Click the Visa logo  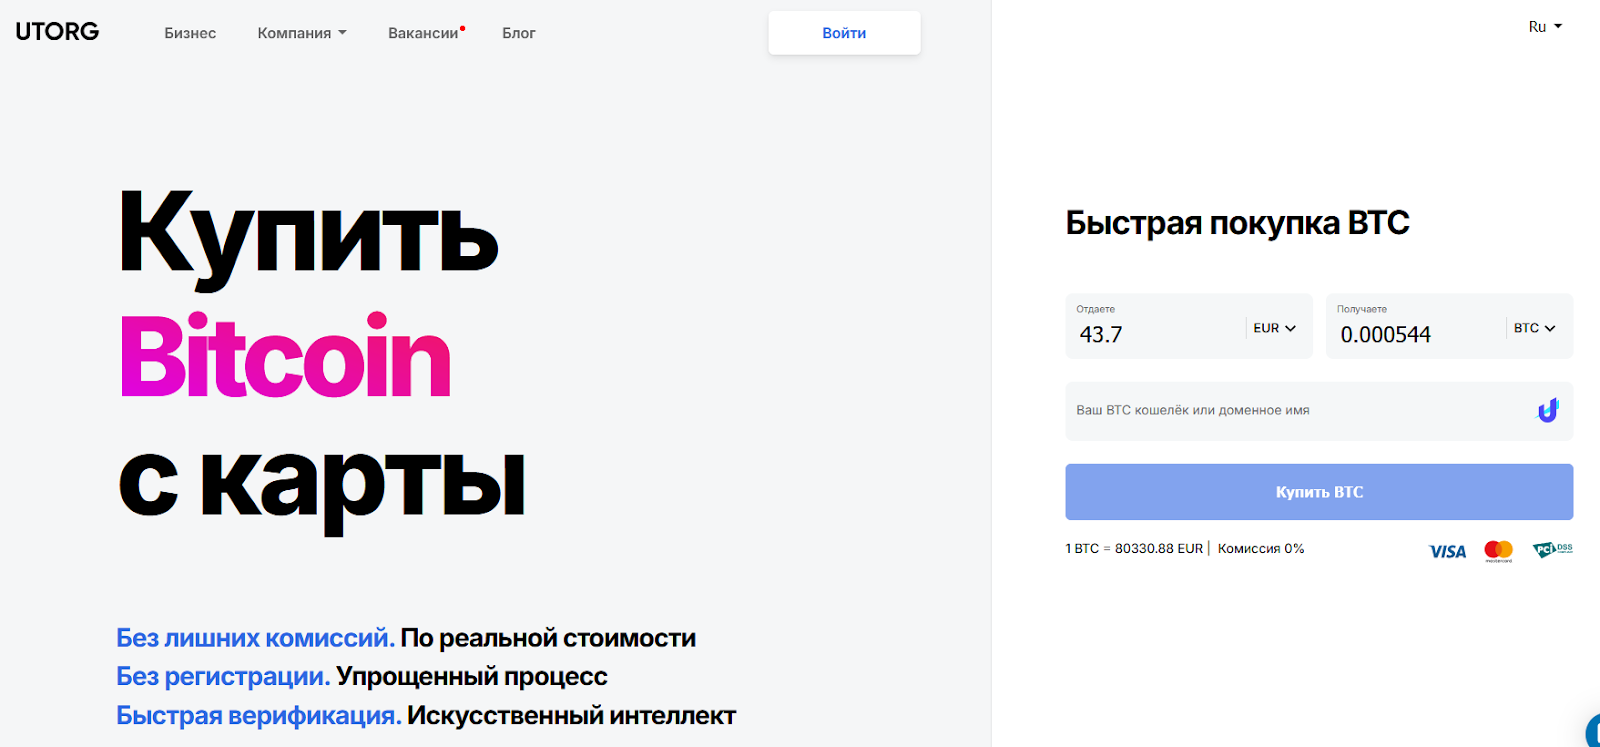1447,551
